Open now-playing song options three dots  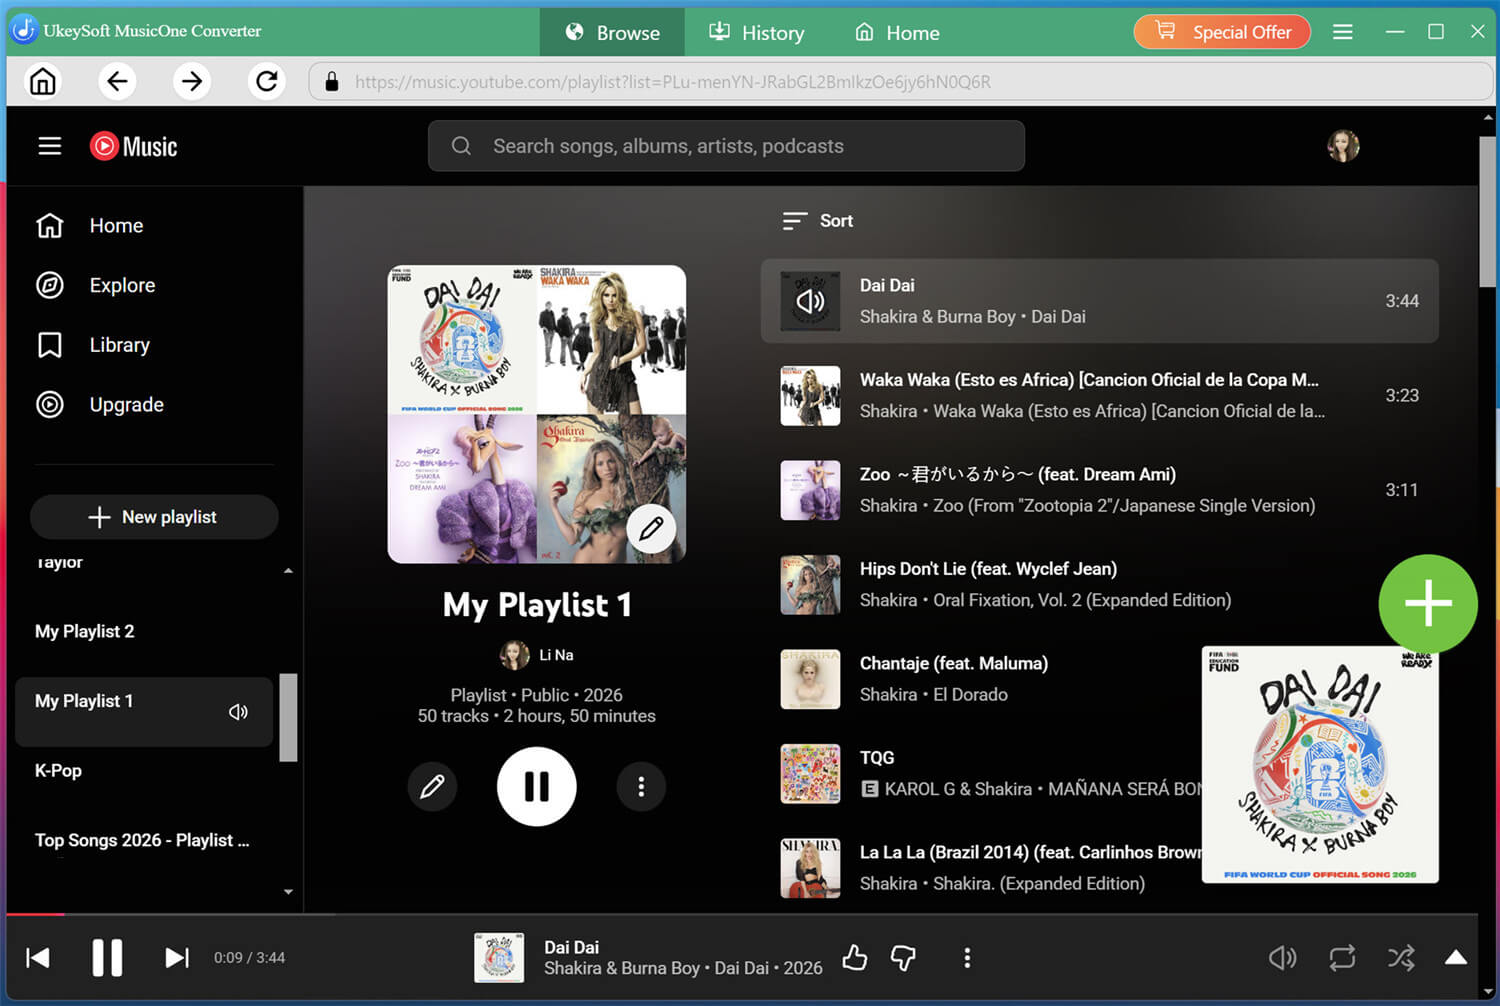click(x=967, y=958)
